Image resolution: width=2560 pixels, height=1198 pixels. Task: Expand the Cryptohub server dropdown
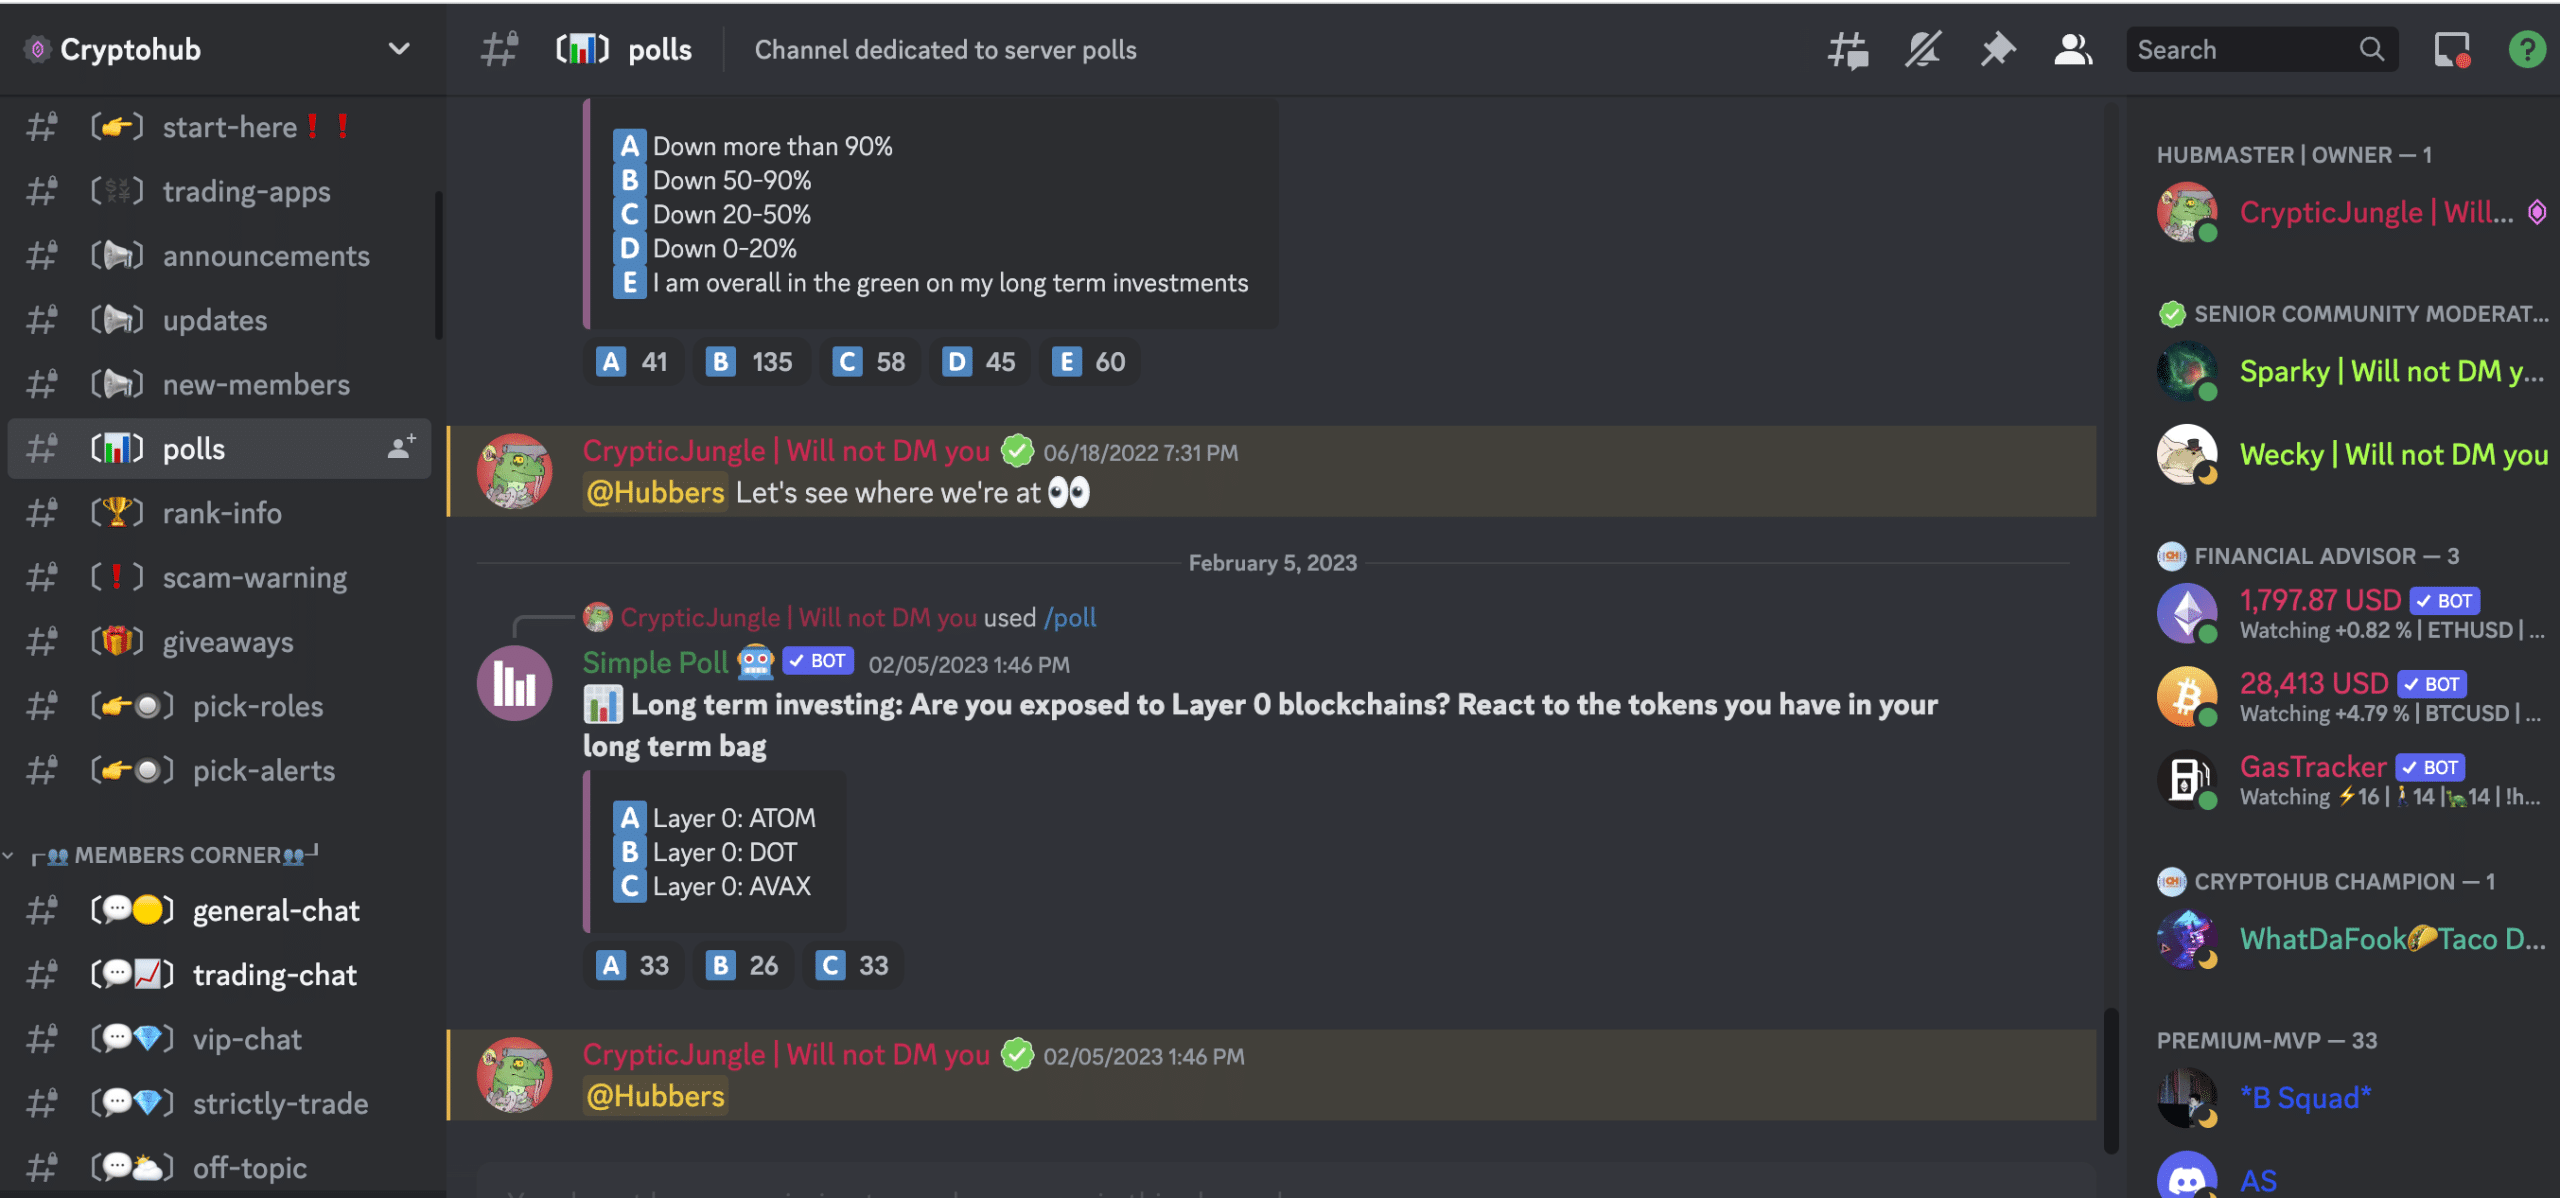pos(402,46)
